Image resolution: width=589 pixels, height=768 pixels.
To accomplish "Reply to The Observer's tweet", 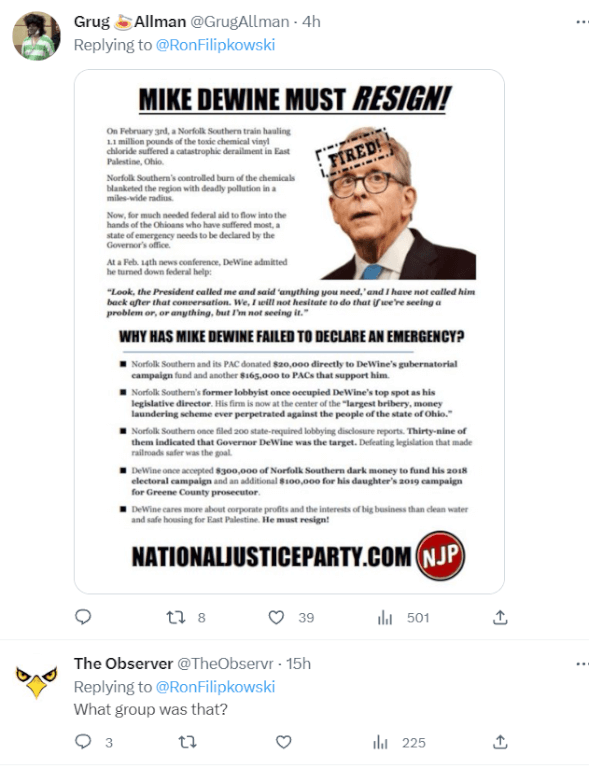I will pyautogui.click(x=83, y=742).
